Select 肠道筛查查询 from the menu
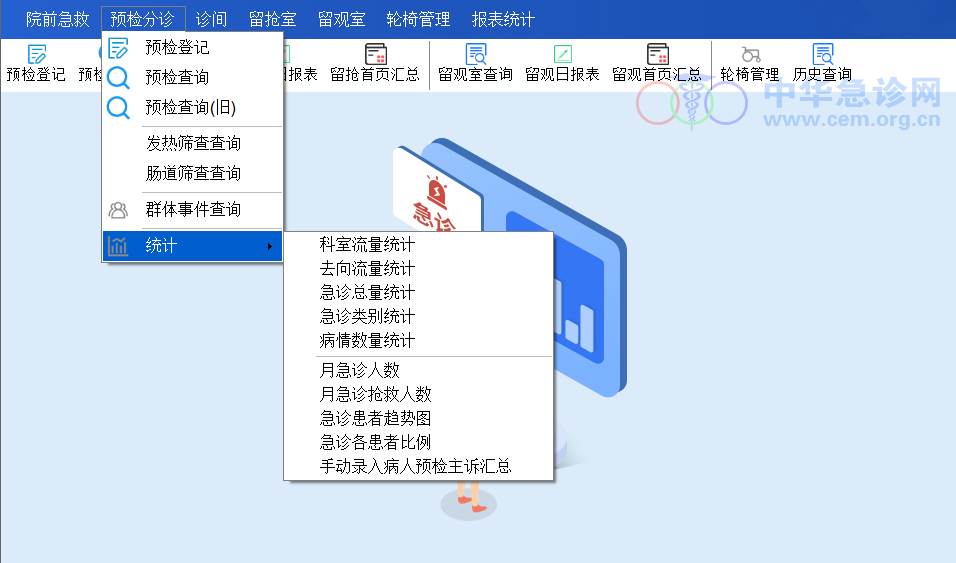This screenshot has height=563, width=956. click(193, 173)
